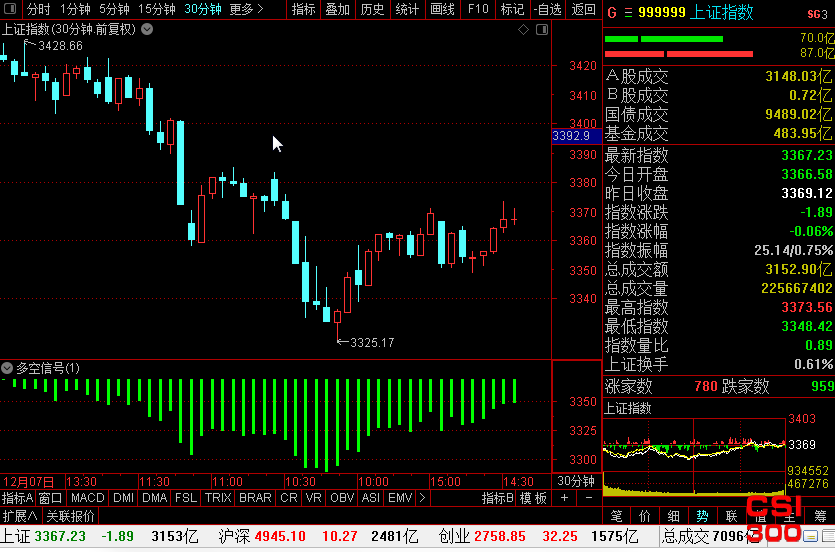Screen dimensions: 835x552
Task: Click the diamond icon above the chart
Action: [523, 30]
